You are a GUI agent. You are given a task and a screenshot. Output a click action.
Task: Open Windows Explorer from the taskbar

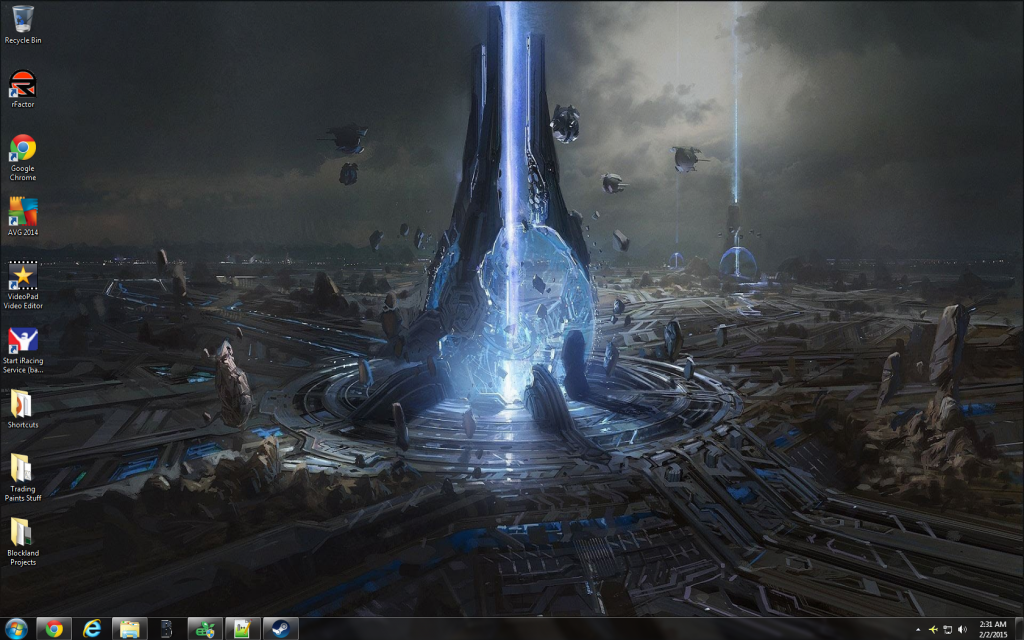(129, 629)
